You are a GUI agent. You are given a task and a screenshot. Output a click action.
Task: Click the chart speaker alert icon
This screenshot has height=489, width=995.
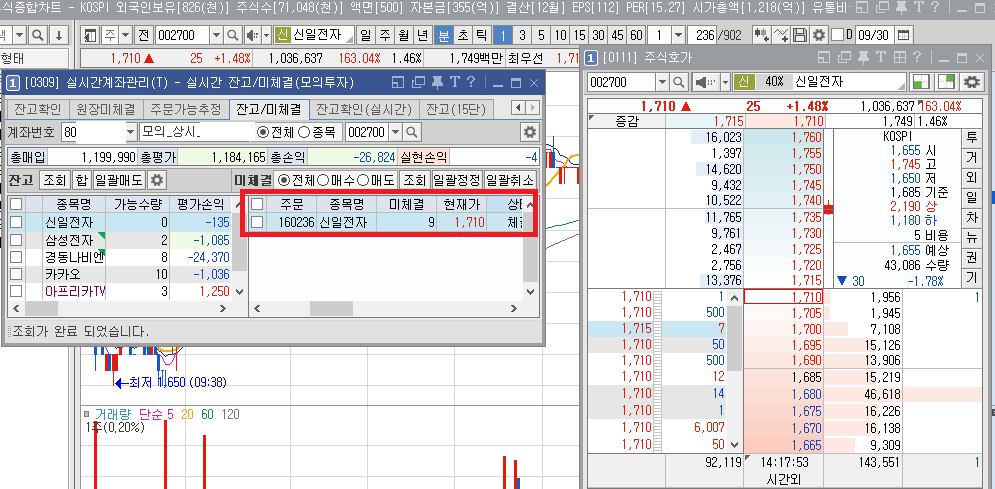[252, 35]
